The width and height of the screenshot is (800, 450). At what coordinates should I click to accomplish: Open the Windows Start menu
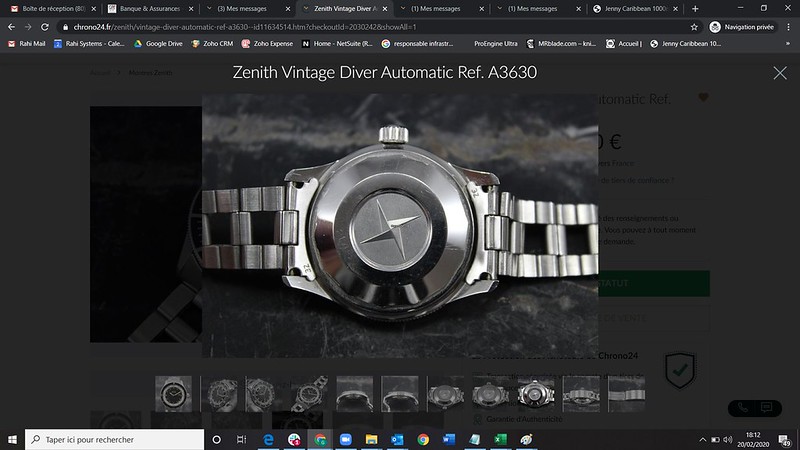tap(12, 439)
